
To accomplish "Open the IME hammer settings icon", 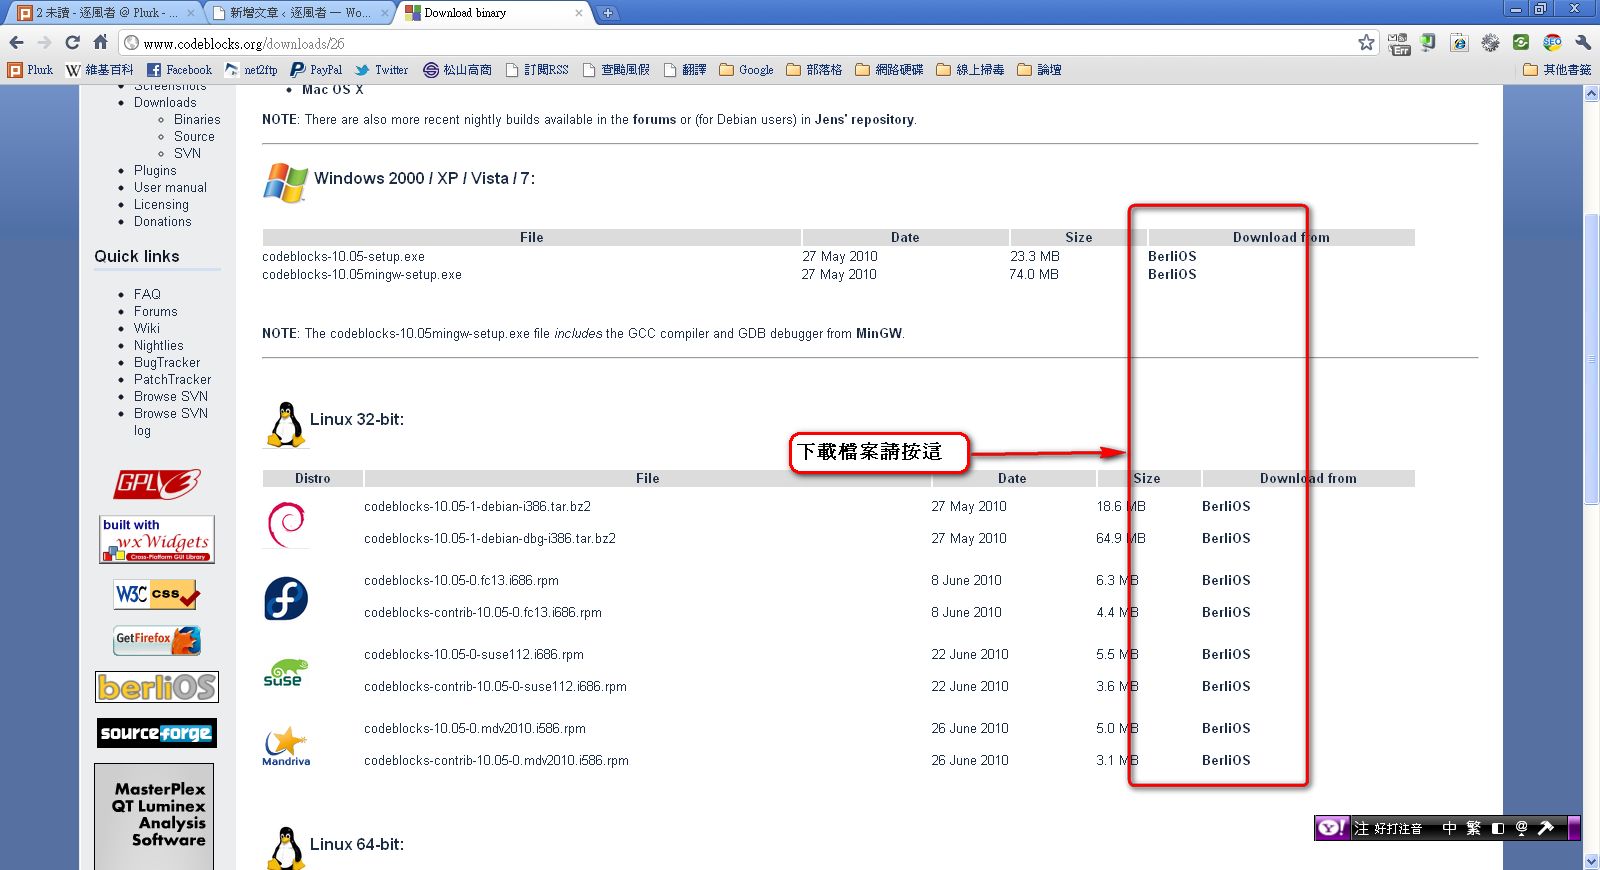I will 1545,828.
